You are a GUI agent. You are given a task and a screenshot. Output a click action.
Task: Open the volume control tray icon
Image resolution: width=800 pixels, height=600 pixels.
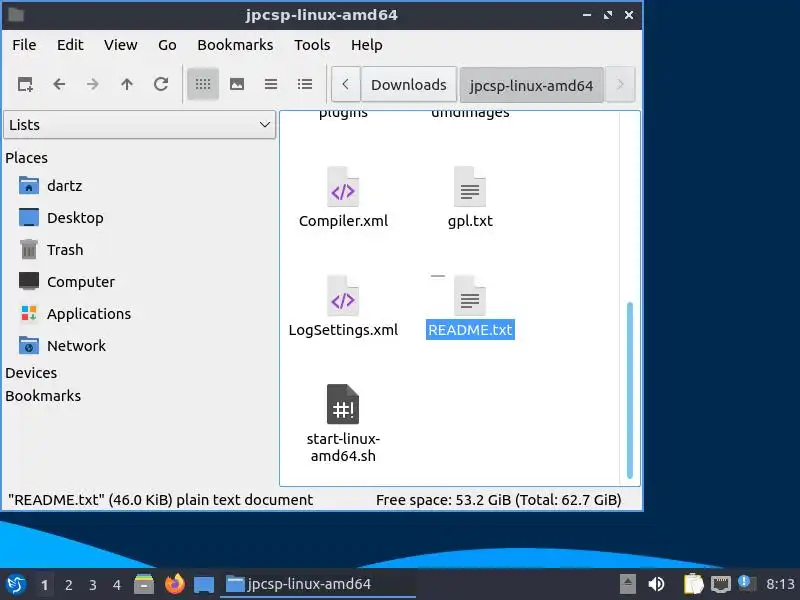pos(656,584)
